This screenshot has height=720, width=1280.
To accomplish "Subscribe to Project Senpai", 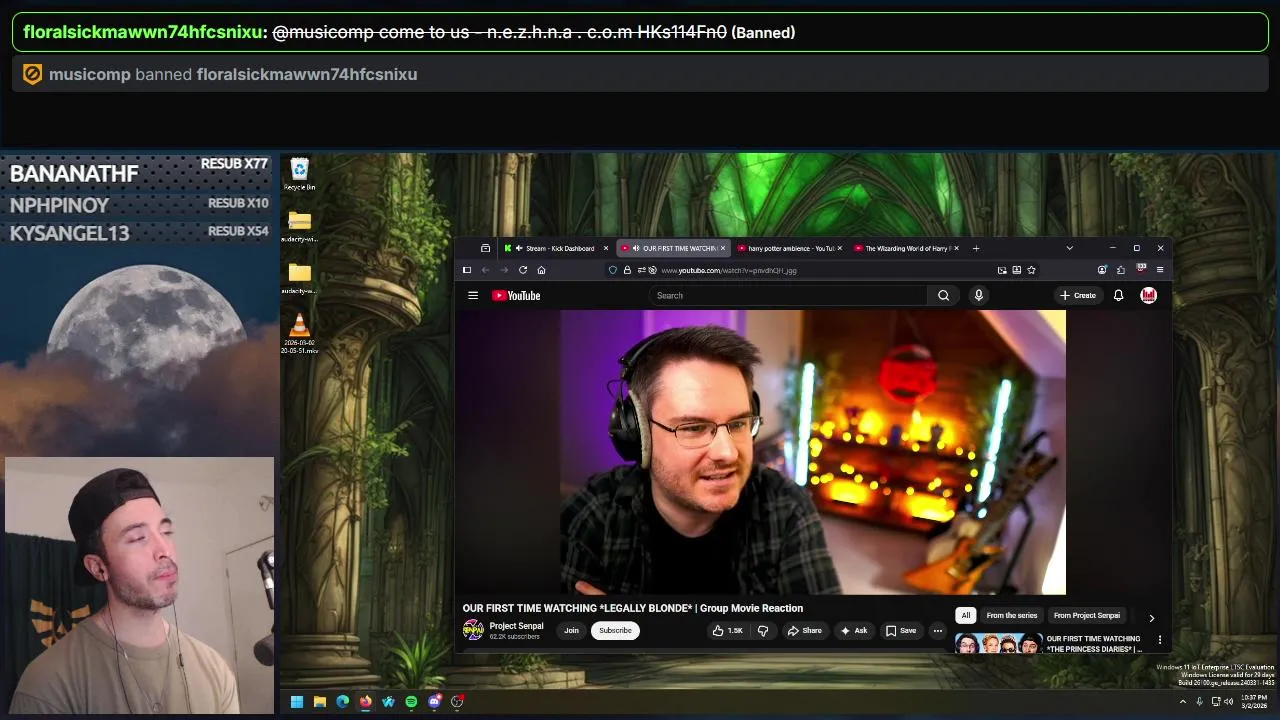I will coord(615,630).
